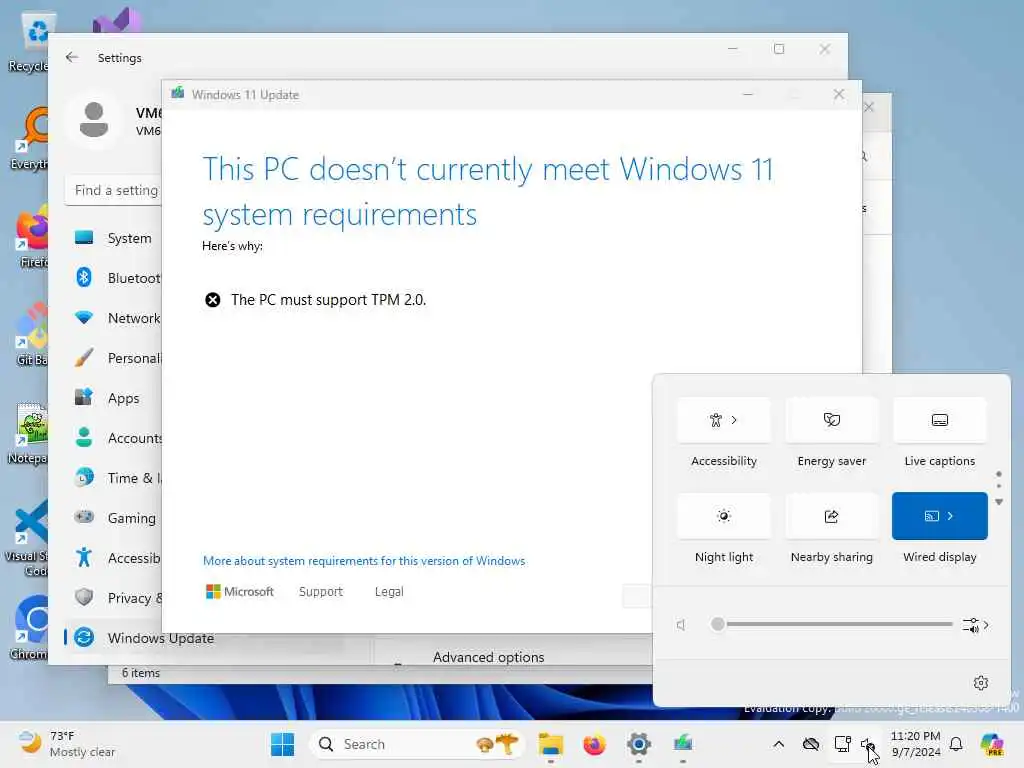1024x768 pixels.
Task: Select Bluetooth icon in Settings sidebar
Action: coord(84,278)
